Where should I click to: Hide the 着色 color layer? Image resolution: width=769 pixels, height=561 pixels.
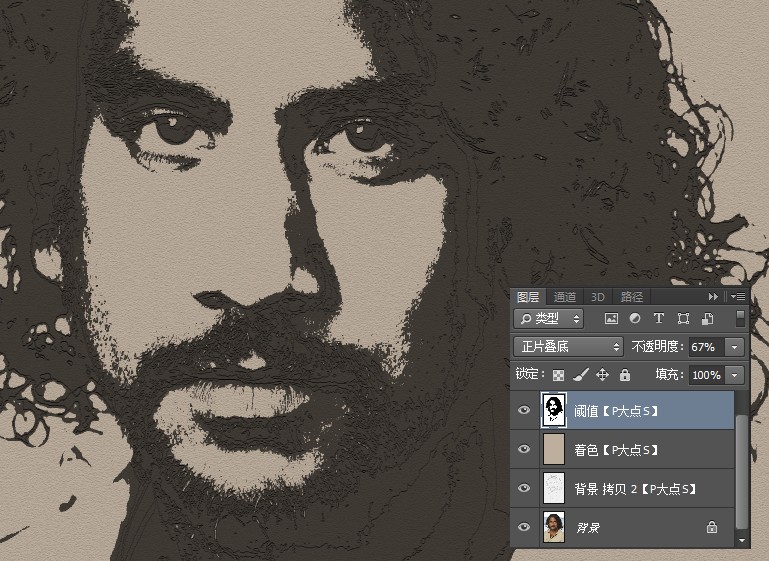[524, 449]
